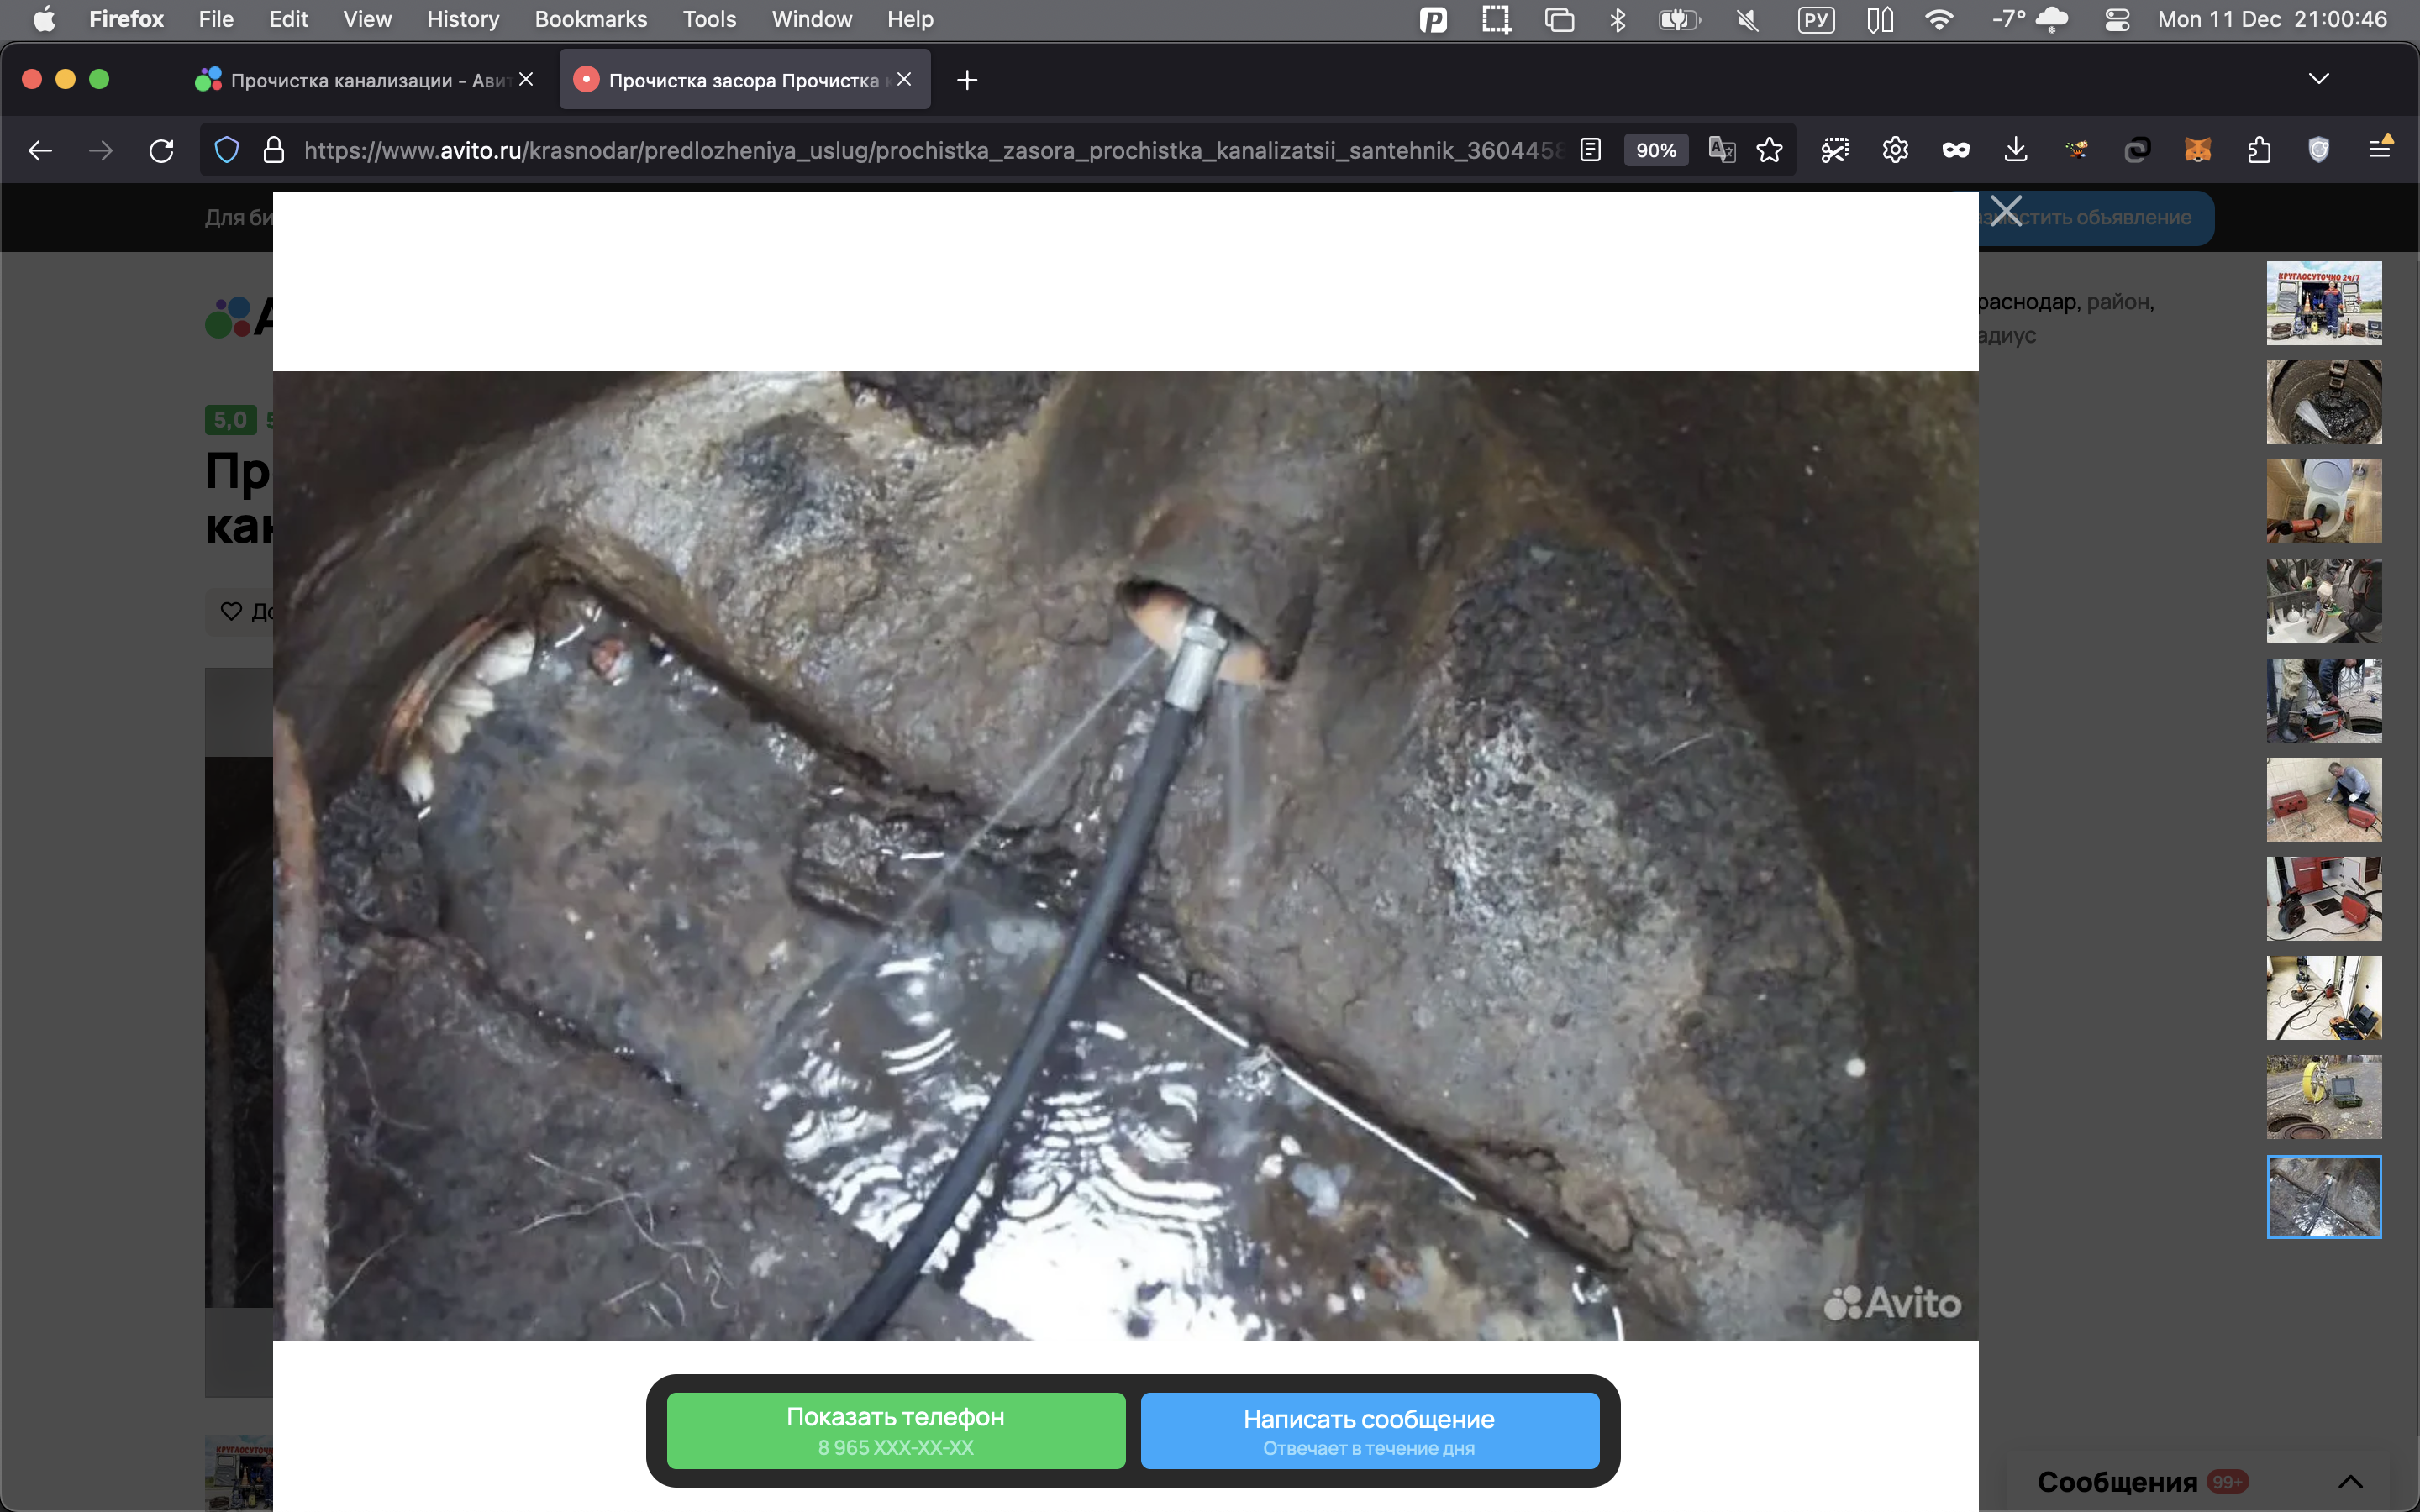Close the photo gallery overlay
2420x1512 pixels.
pos(2005,211)
